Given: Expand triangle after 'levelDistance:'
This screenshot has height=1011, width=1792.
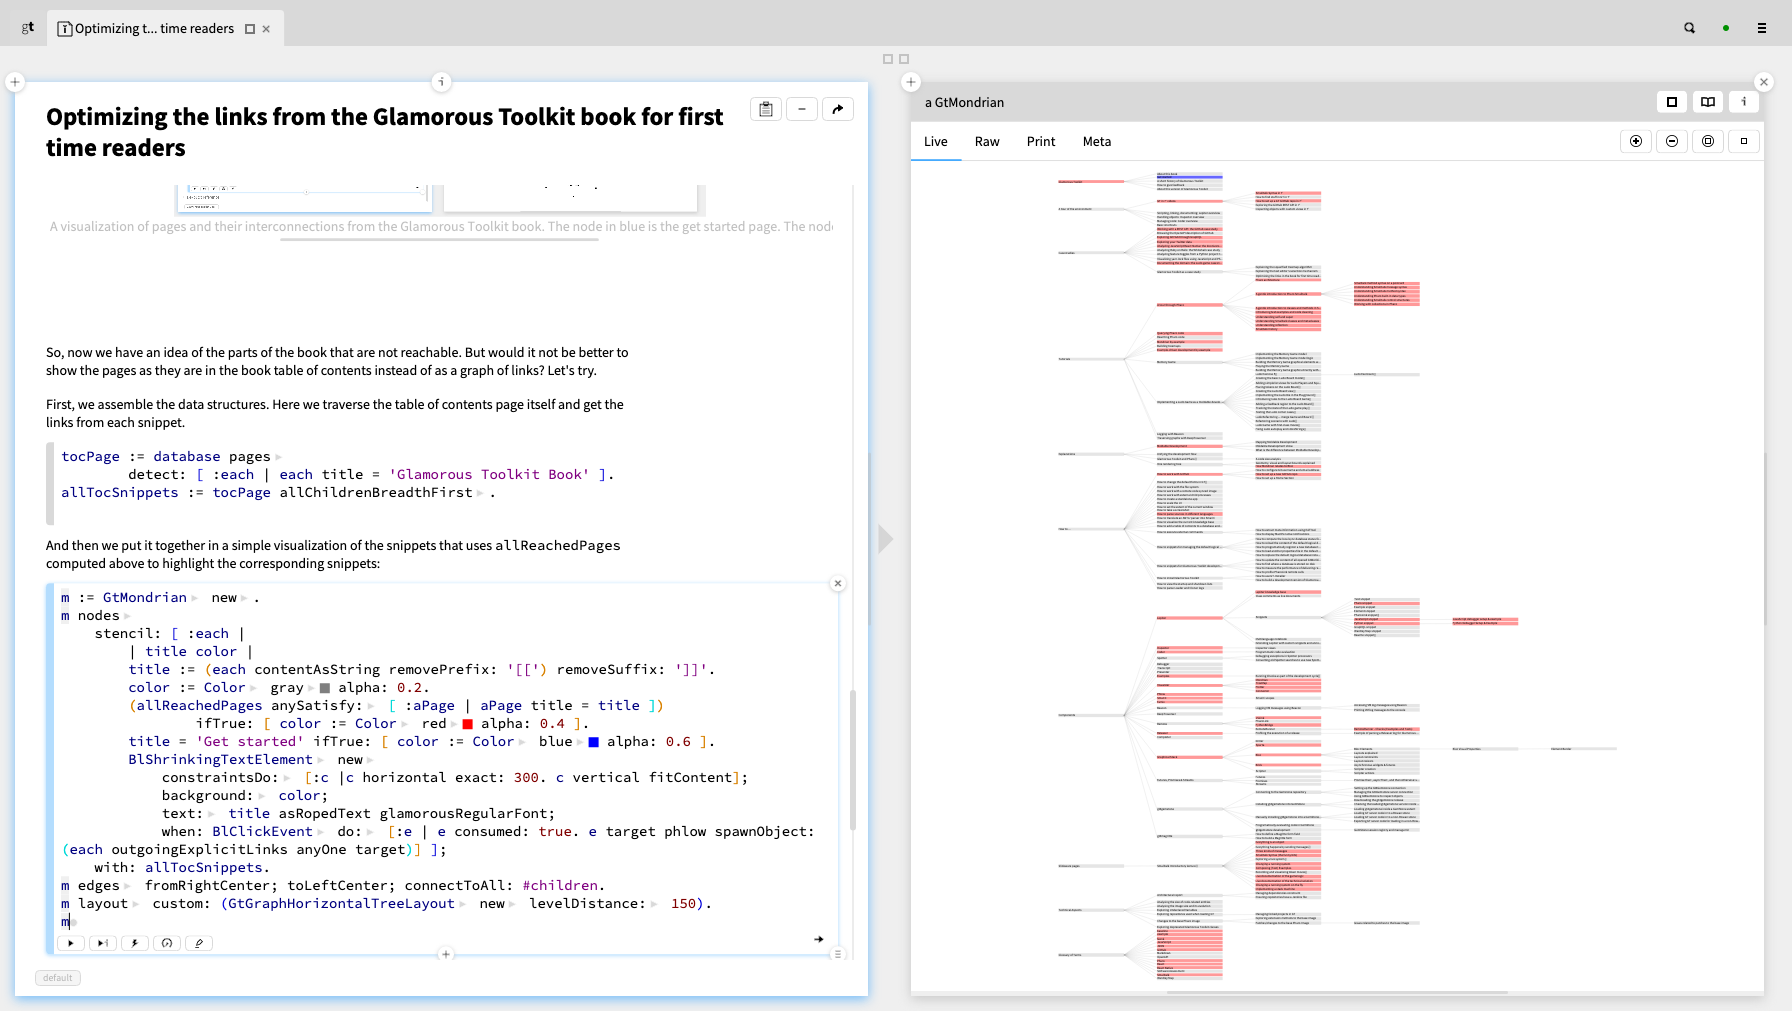Looking at the screenshot, I should [x=654, y=904].
